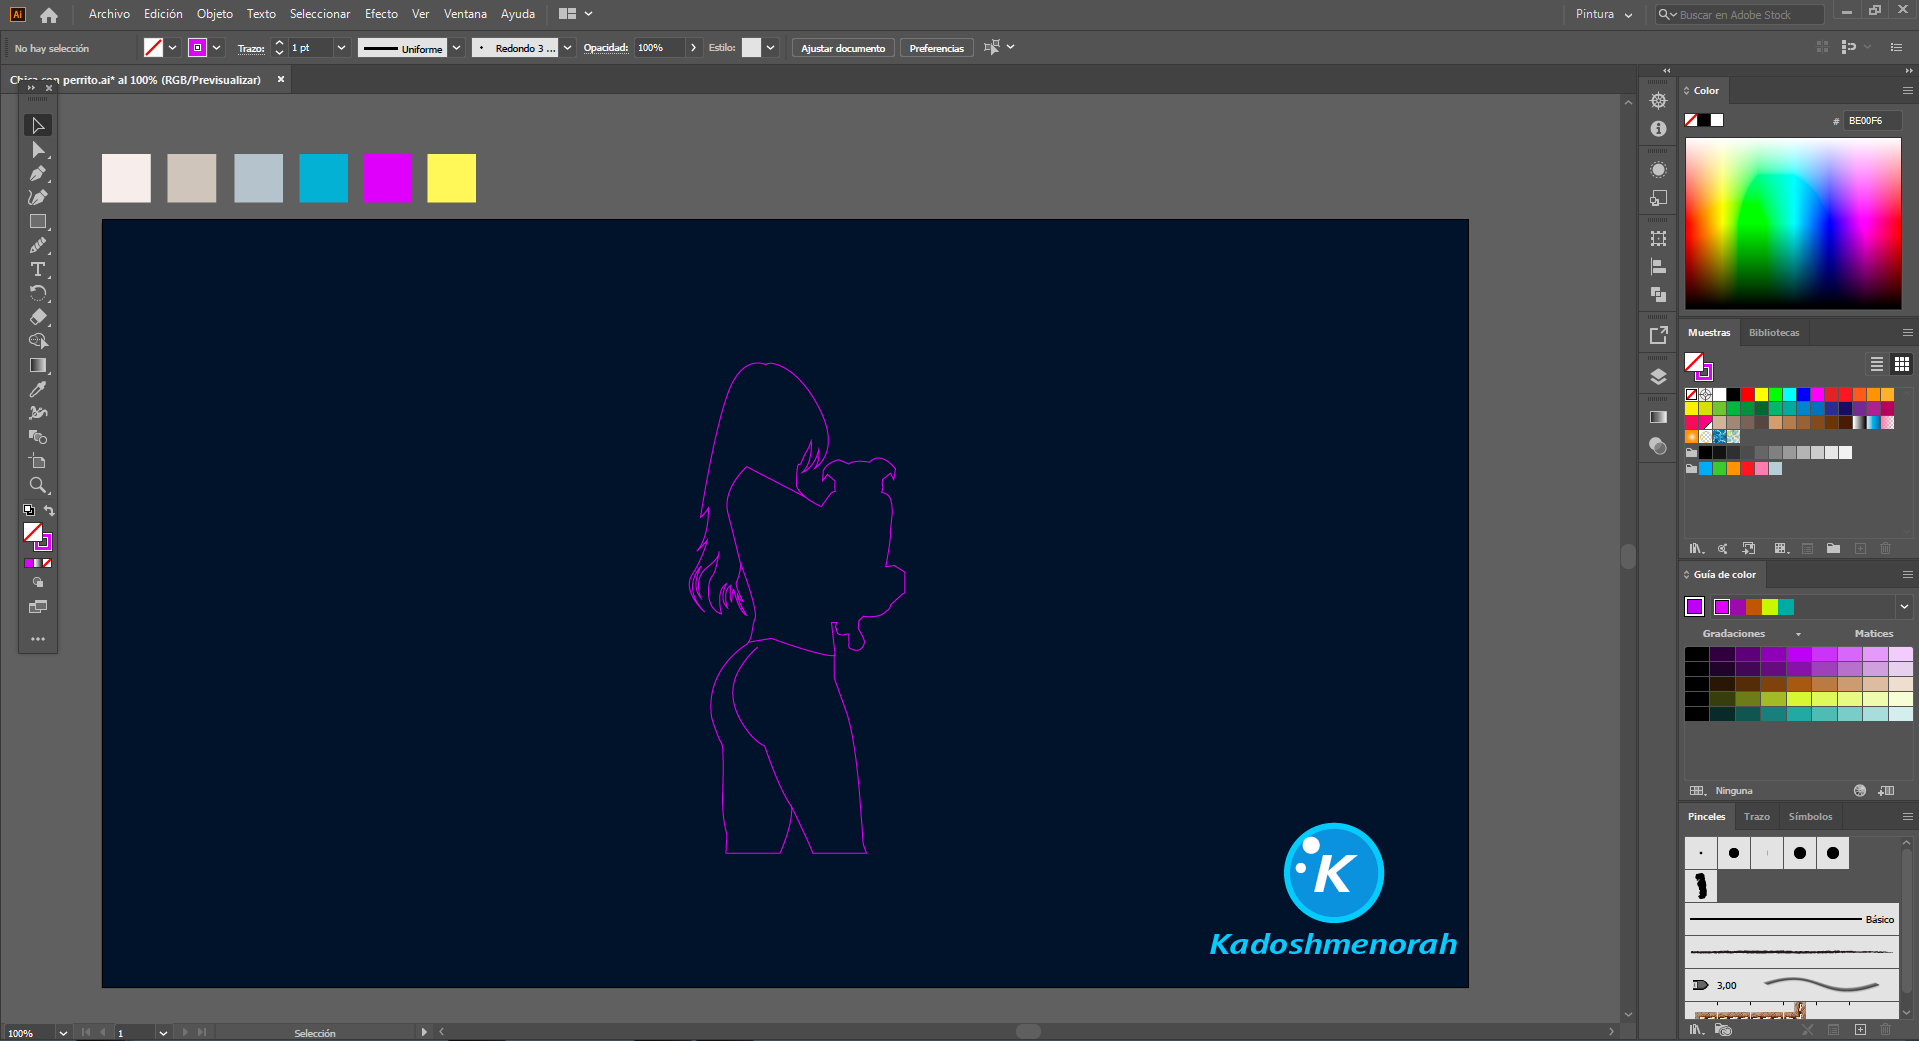Switch to the Símbolos tab
The width and height of the screenshot is (1919, 1041).
click(x=1810, y=817)
